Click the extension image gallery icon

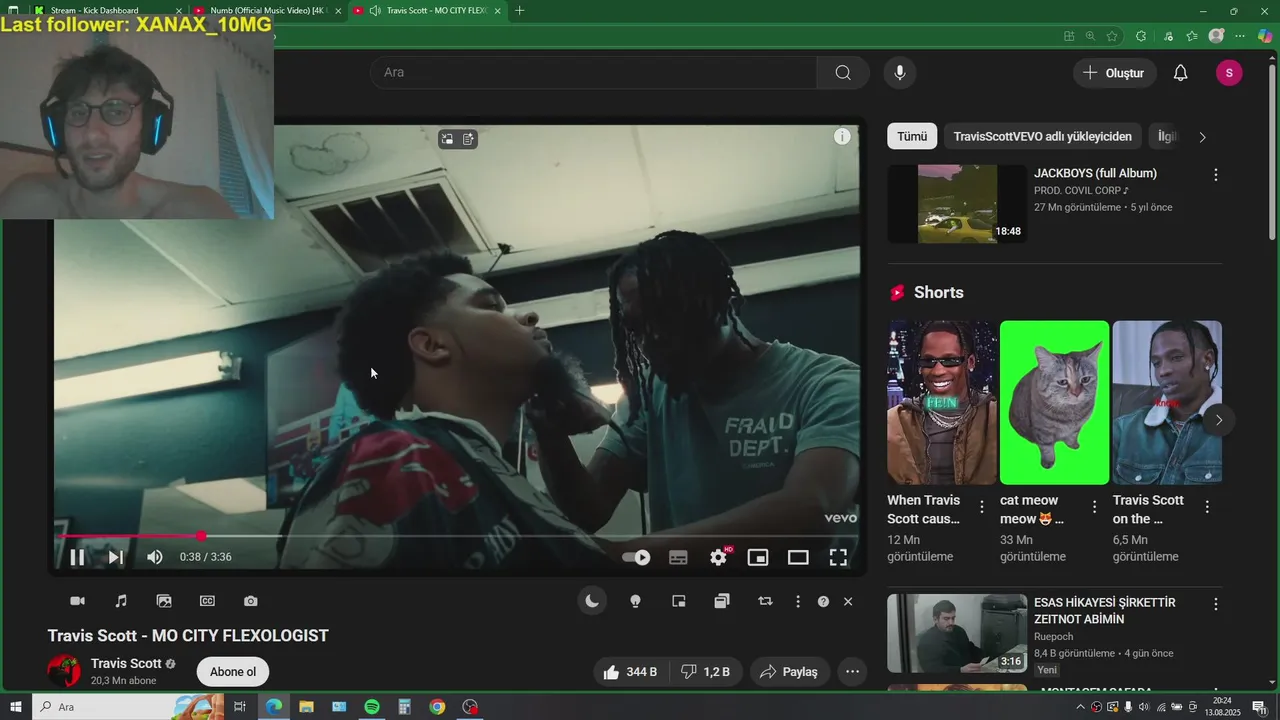164,601
